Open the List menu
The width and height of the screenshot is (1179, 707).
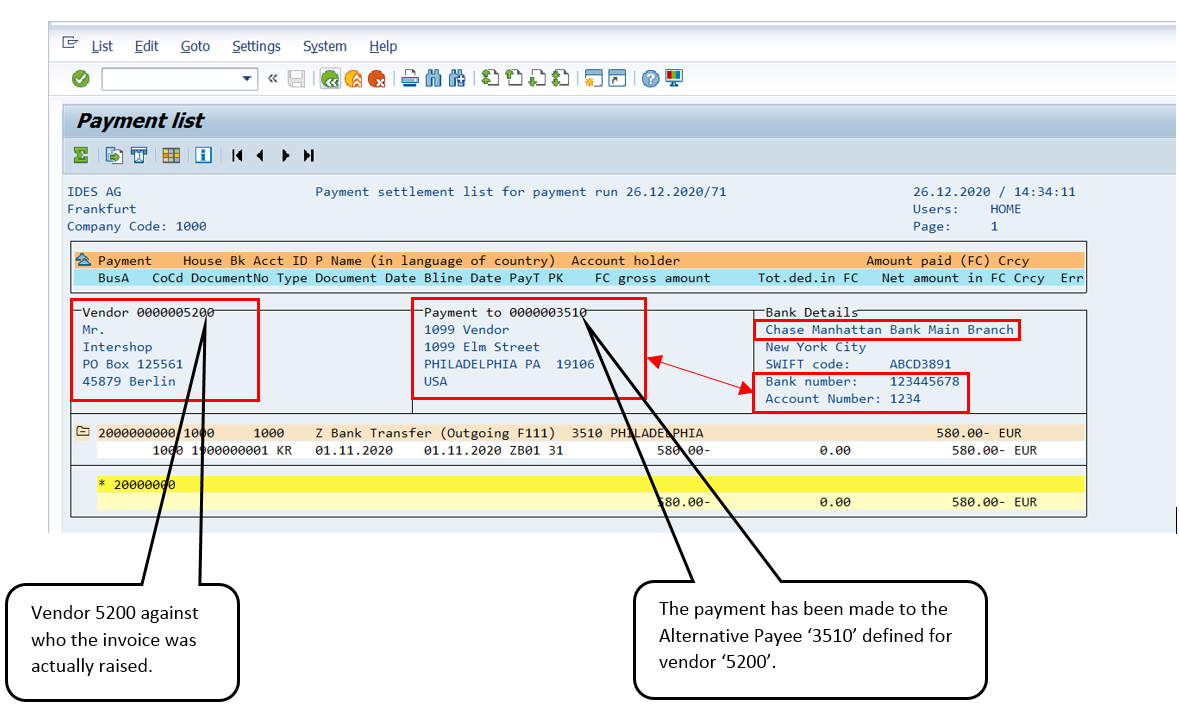102,46
